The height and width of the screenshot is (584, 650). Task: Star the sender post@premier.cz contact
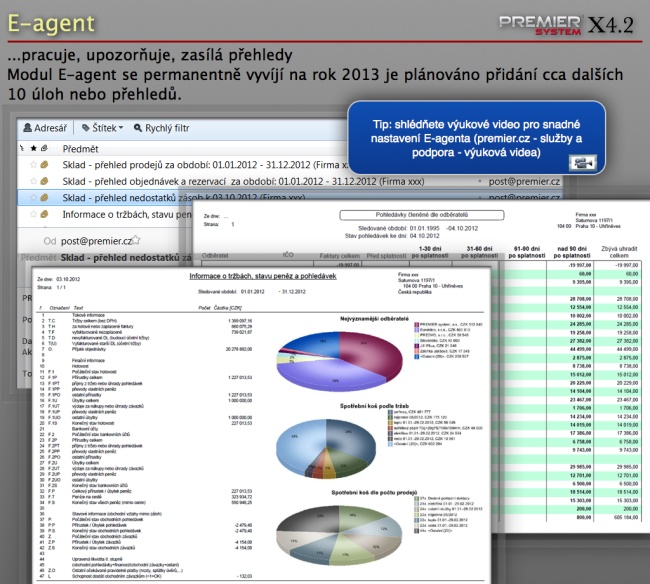pyautogui.click(x=136, y=240)
